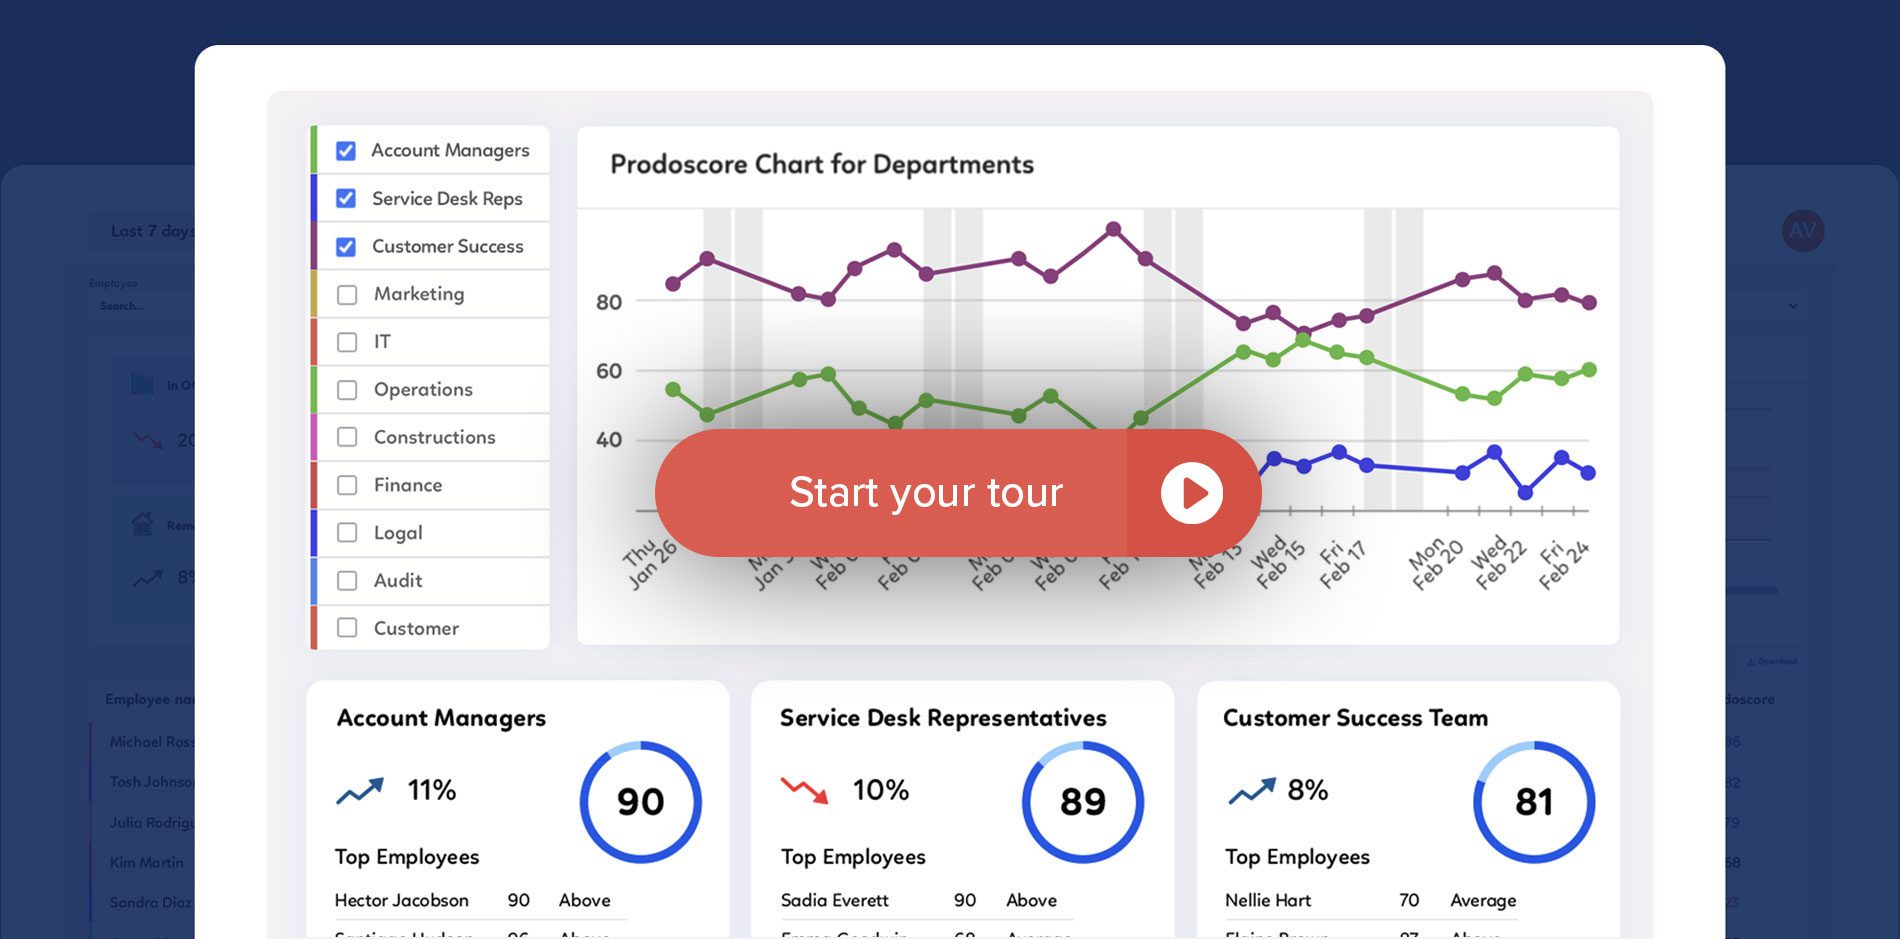Click the Account Managers label in list
The width and height of the screenshot is (1900, 939).
click(x=450, y=151)
